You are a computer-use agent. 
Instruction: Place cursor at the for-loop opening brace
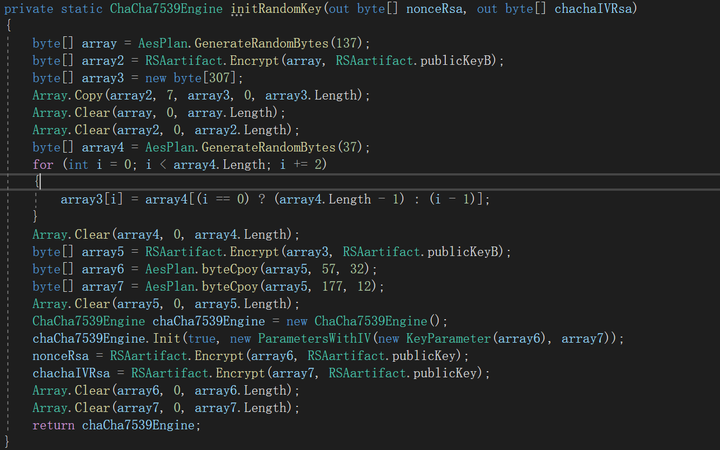pos(37,181)
